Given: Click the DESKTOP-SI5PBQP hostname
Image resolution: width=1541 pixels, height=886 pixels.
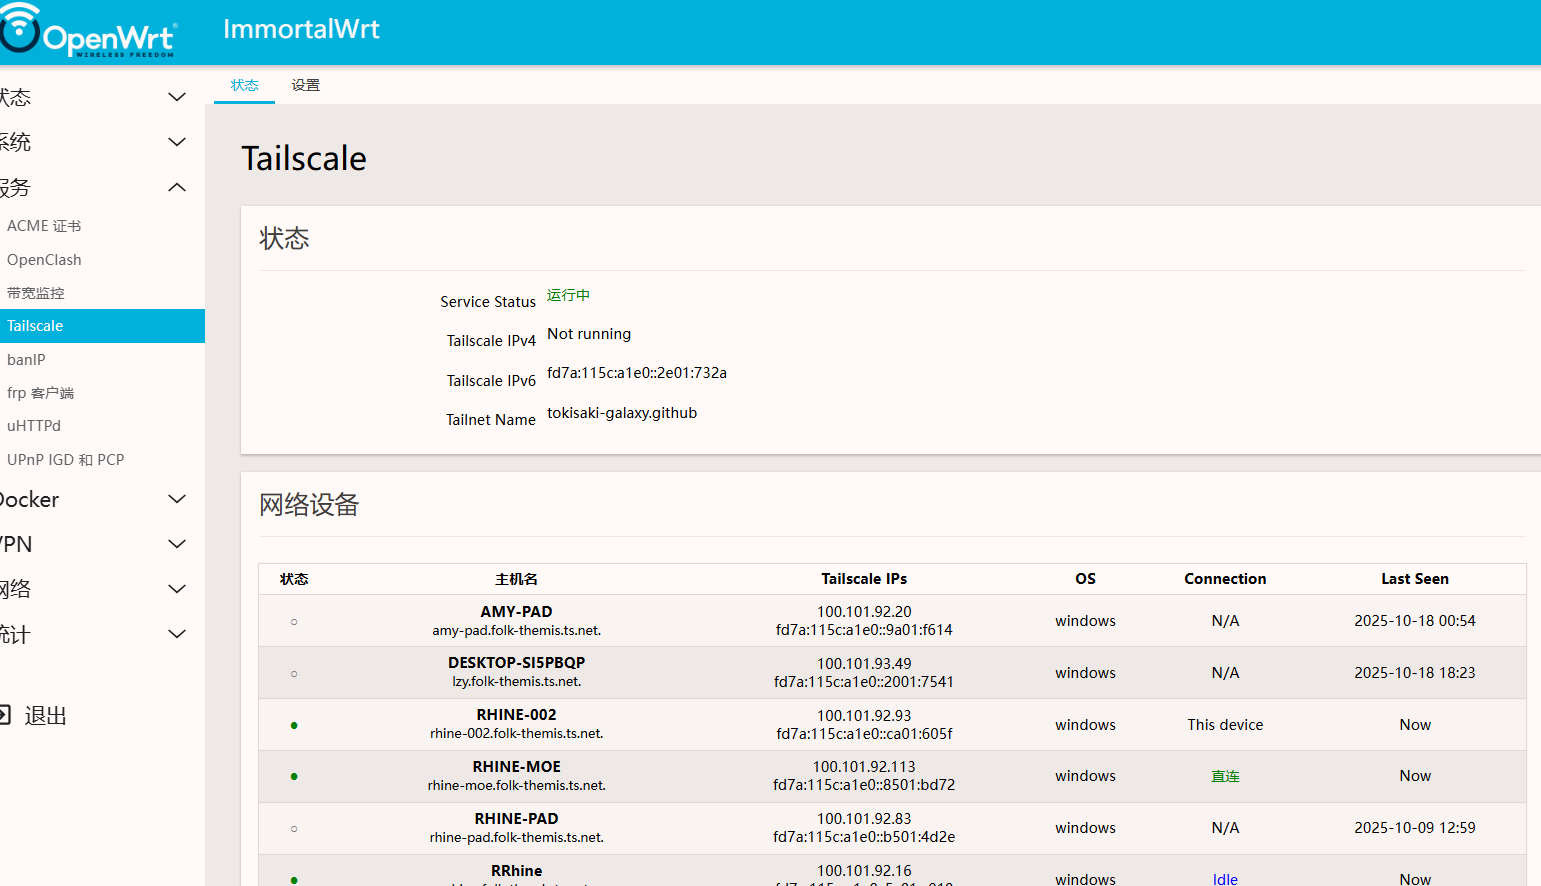Looking at the screenshot, I should pyautogui.click(x=516, y=663).
